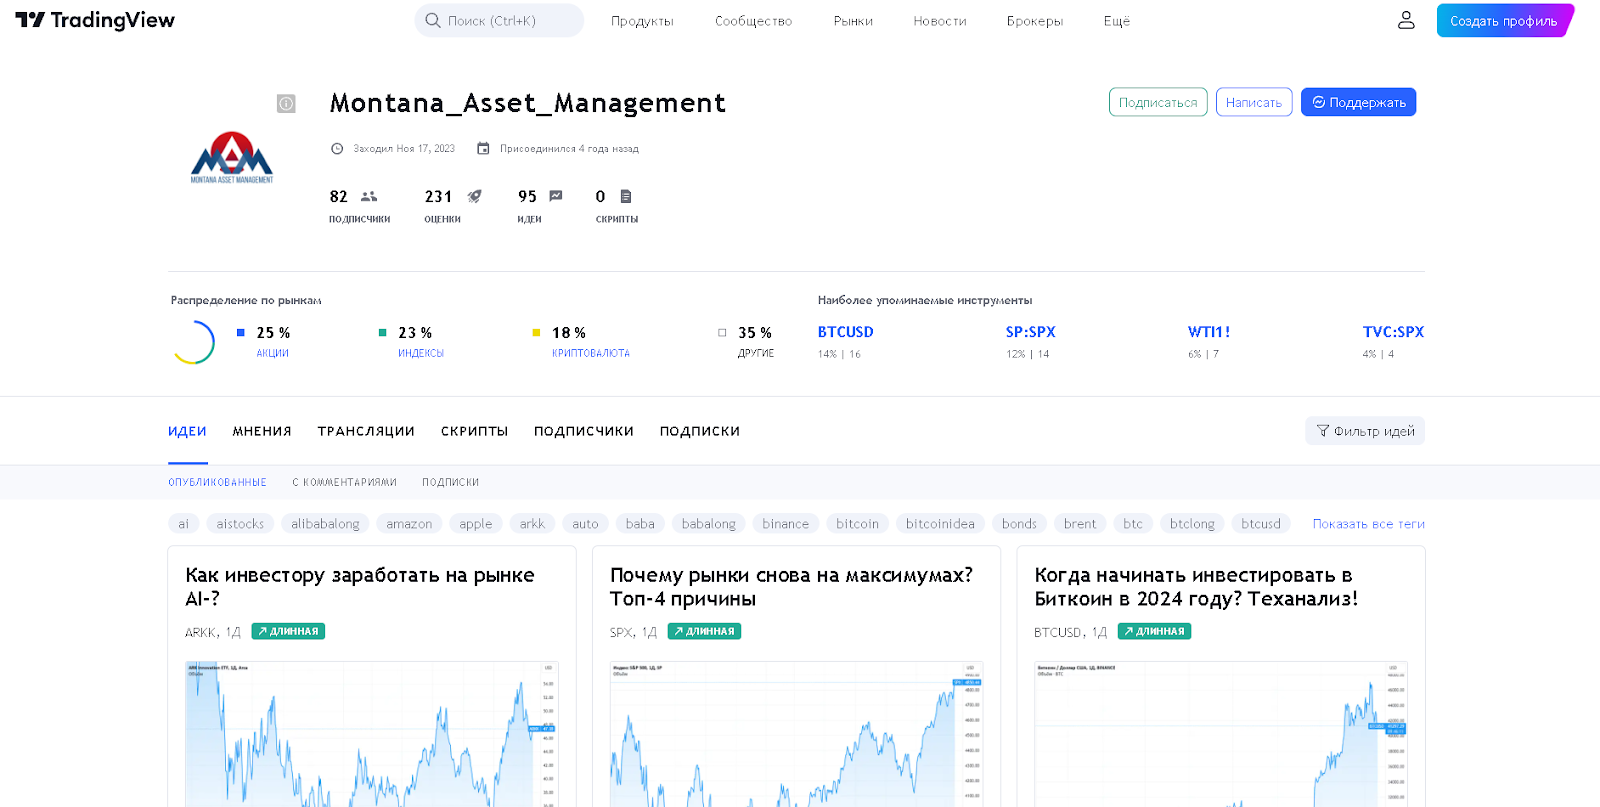1600x807 pixels.
Task: Select the ai tag
Action: click(x=183, y=523)
